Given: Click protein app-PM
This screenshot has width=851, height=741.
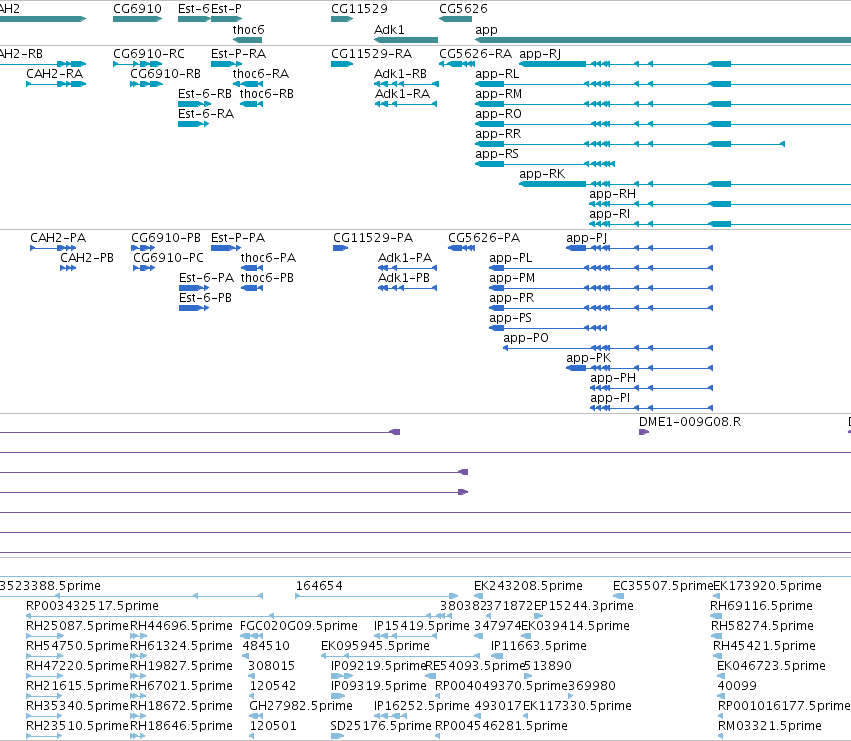Looking at the screenshot, I should [x=512, y=278].
